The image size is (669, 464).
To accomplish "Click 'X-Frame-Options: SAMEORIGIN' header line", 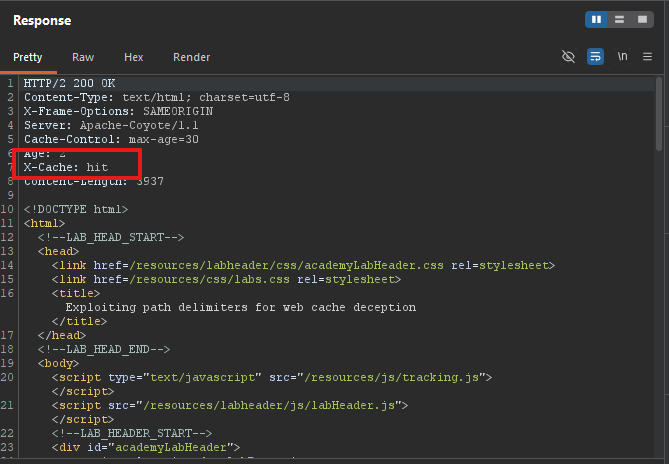I will (x=118, y=111).
